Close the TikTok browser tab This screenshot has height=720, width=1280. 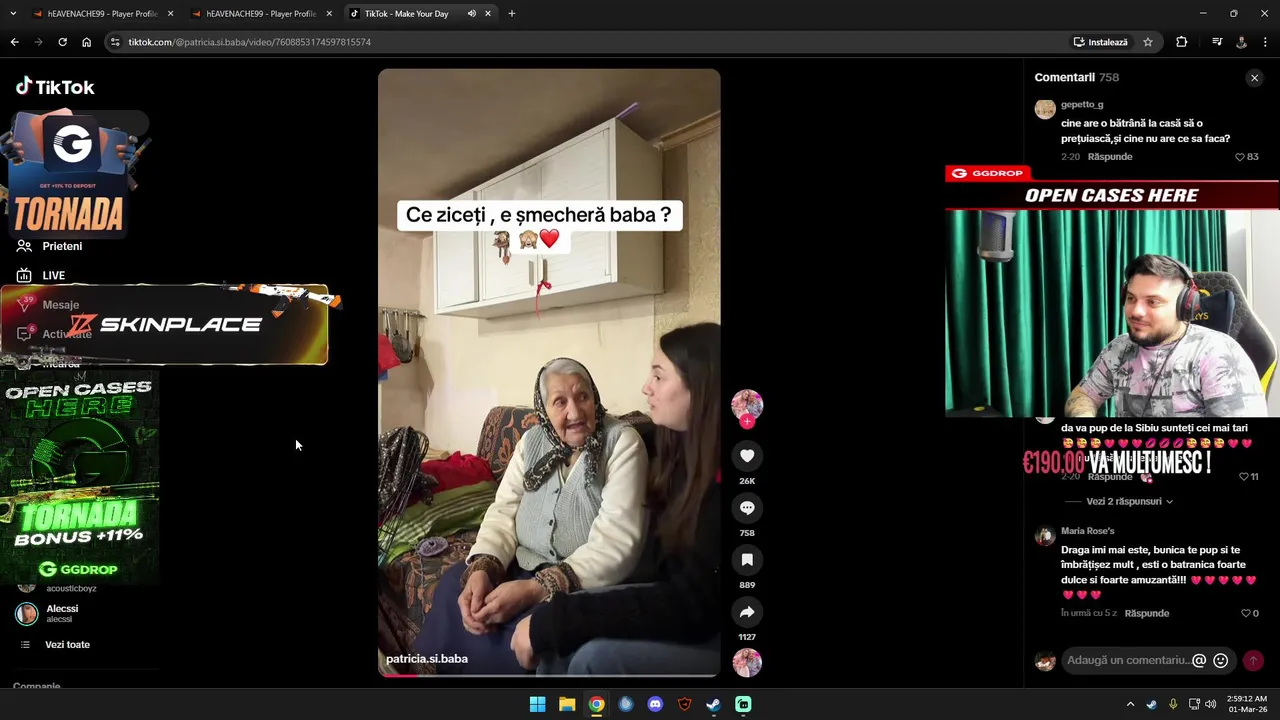tap(488, 14)
